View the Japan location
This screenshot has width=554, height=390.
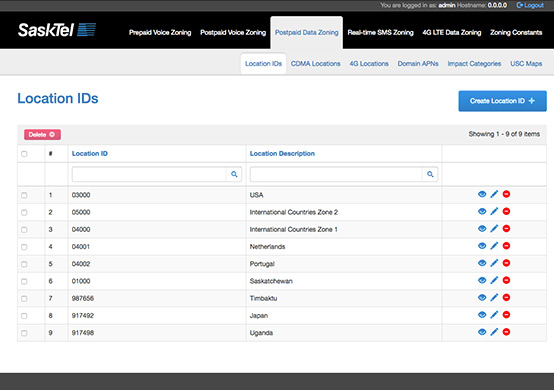[x=482, y=315]
